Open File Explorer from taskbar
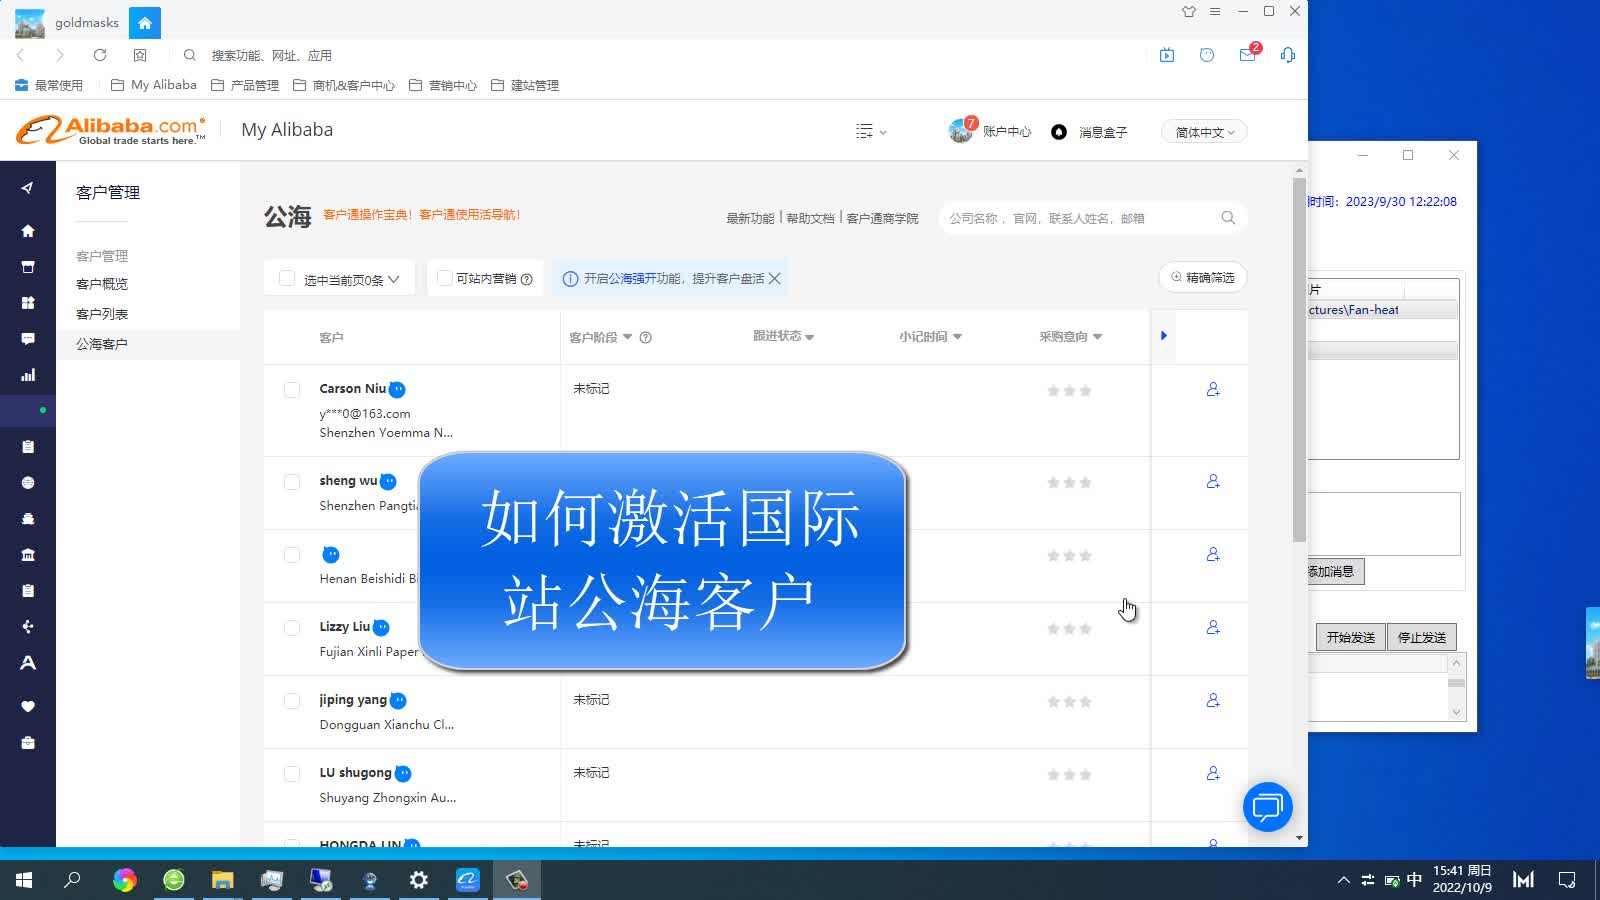 (222, 880)
